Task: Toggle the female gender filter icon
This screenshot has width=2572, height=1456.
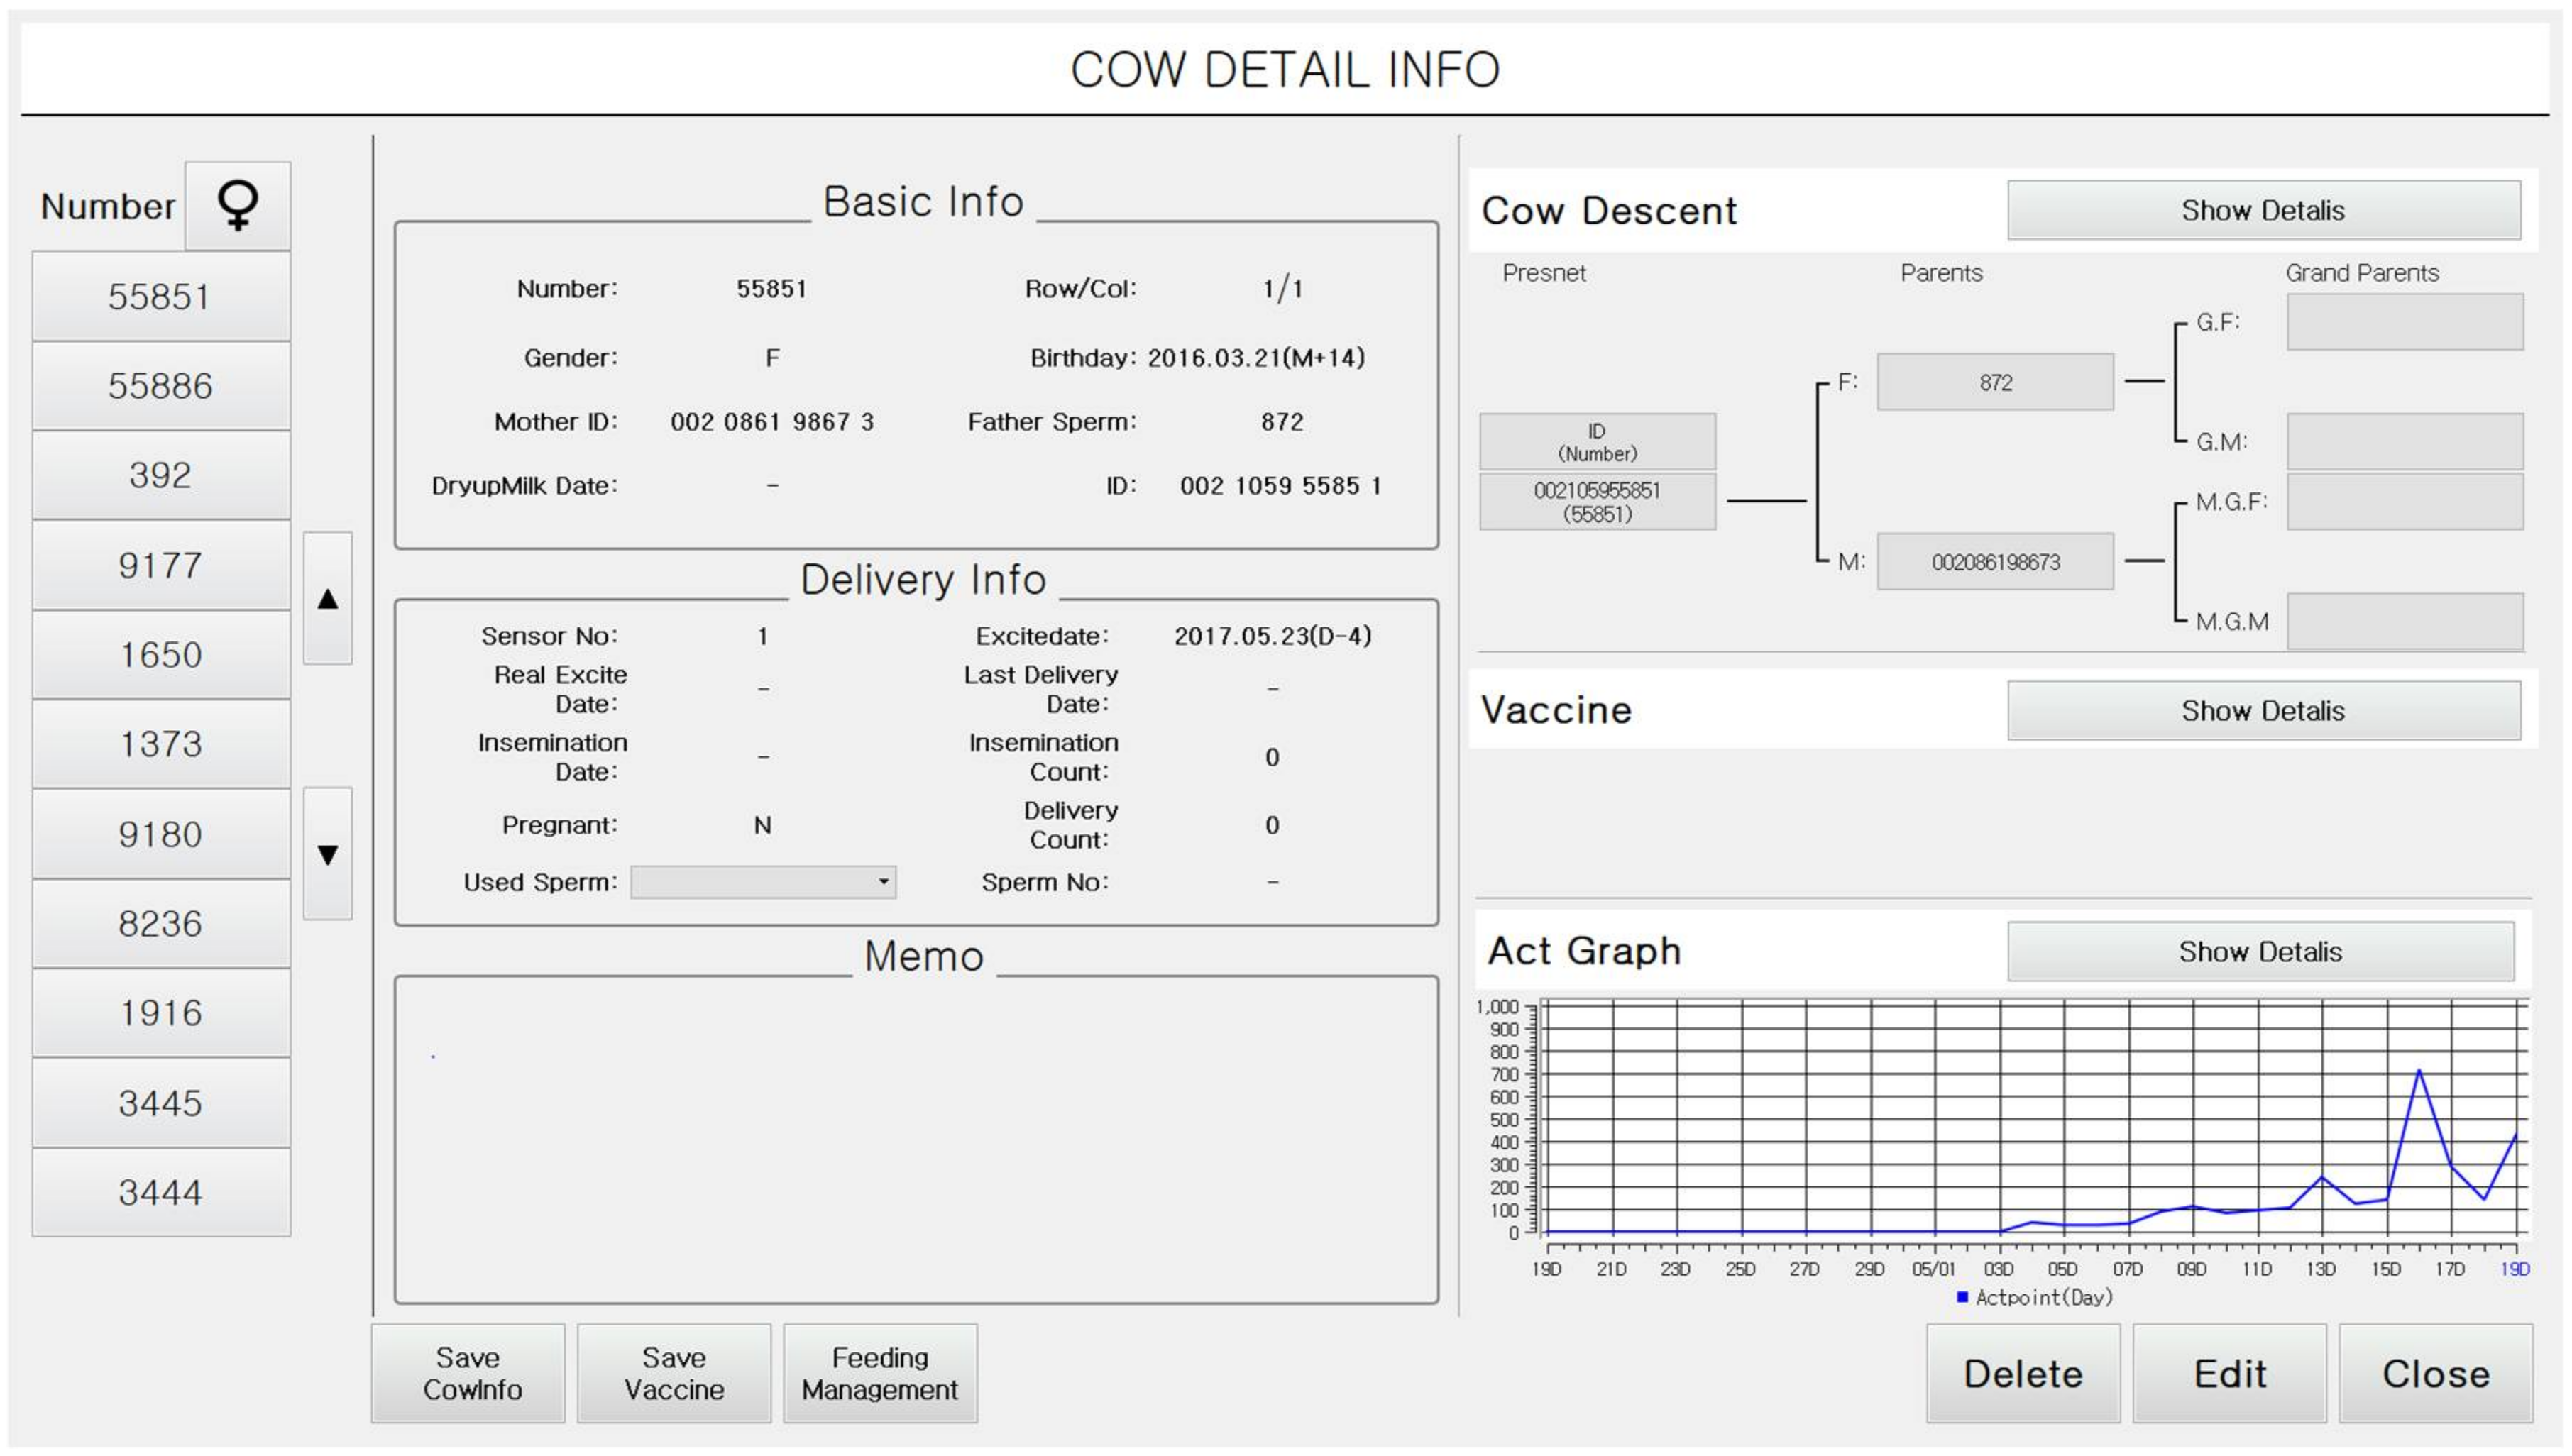Action: click(x=238, y=206)
